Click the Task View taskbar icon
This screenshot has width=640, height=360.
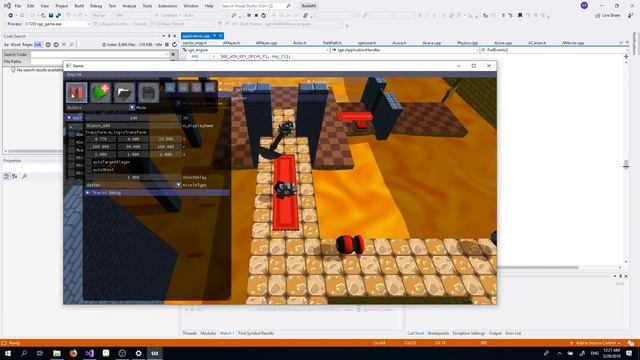pyautogui.click(x=40, y=353)
